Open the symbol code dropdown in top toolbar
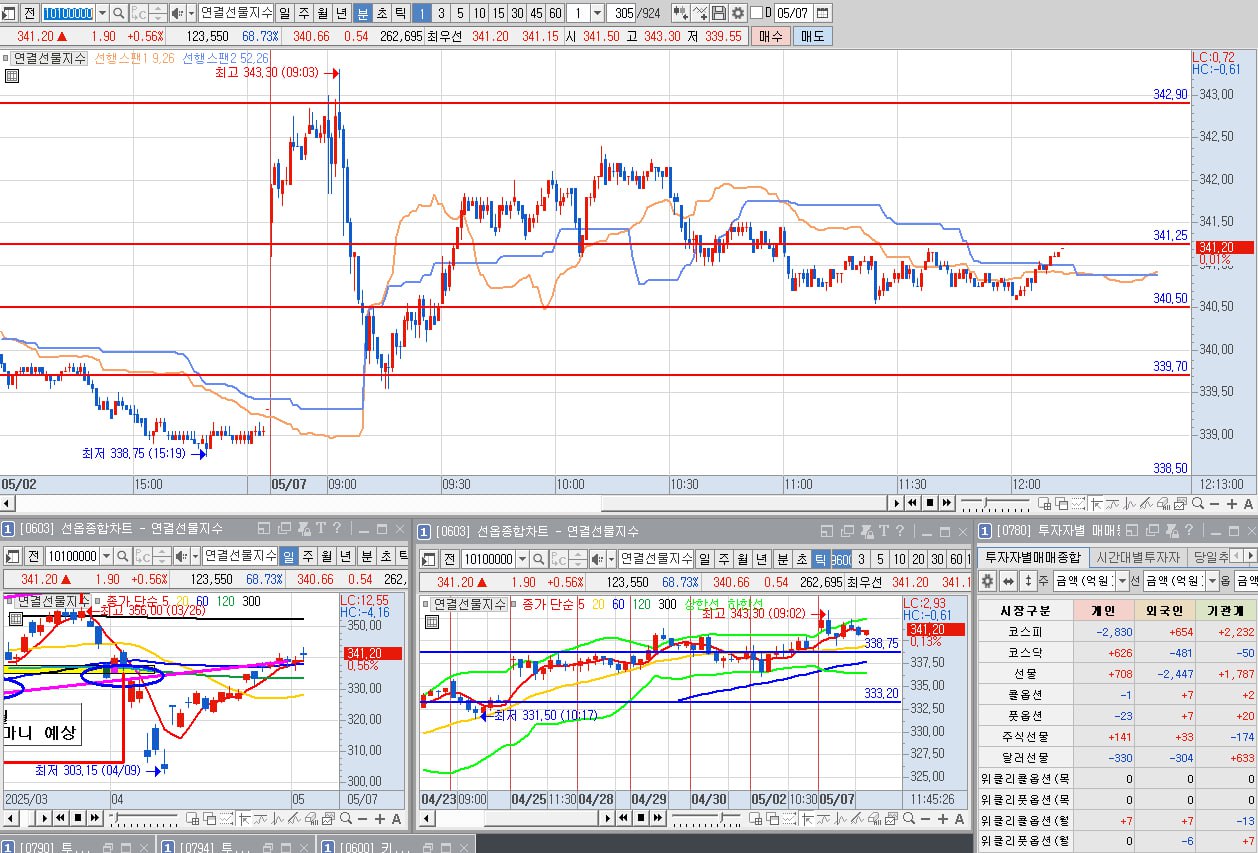The image size is (1258, 853). (101, 13)
